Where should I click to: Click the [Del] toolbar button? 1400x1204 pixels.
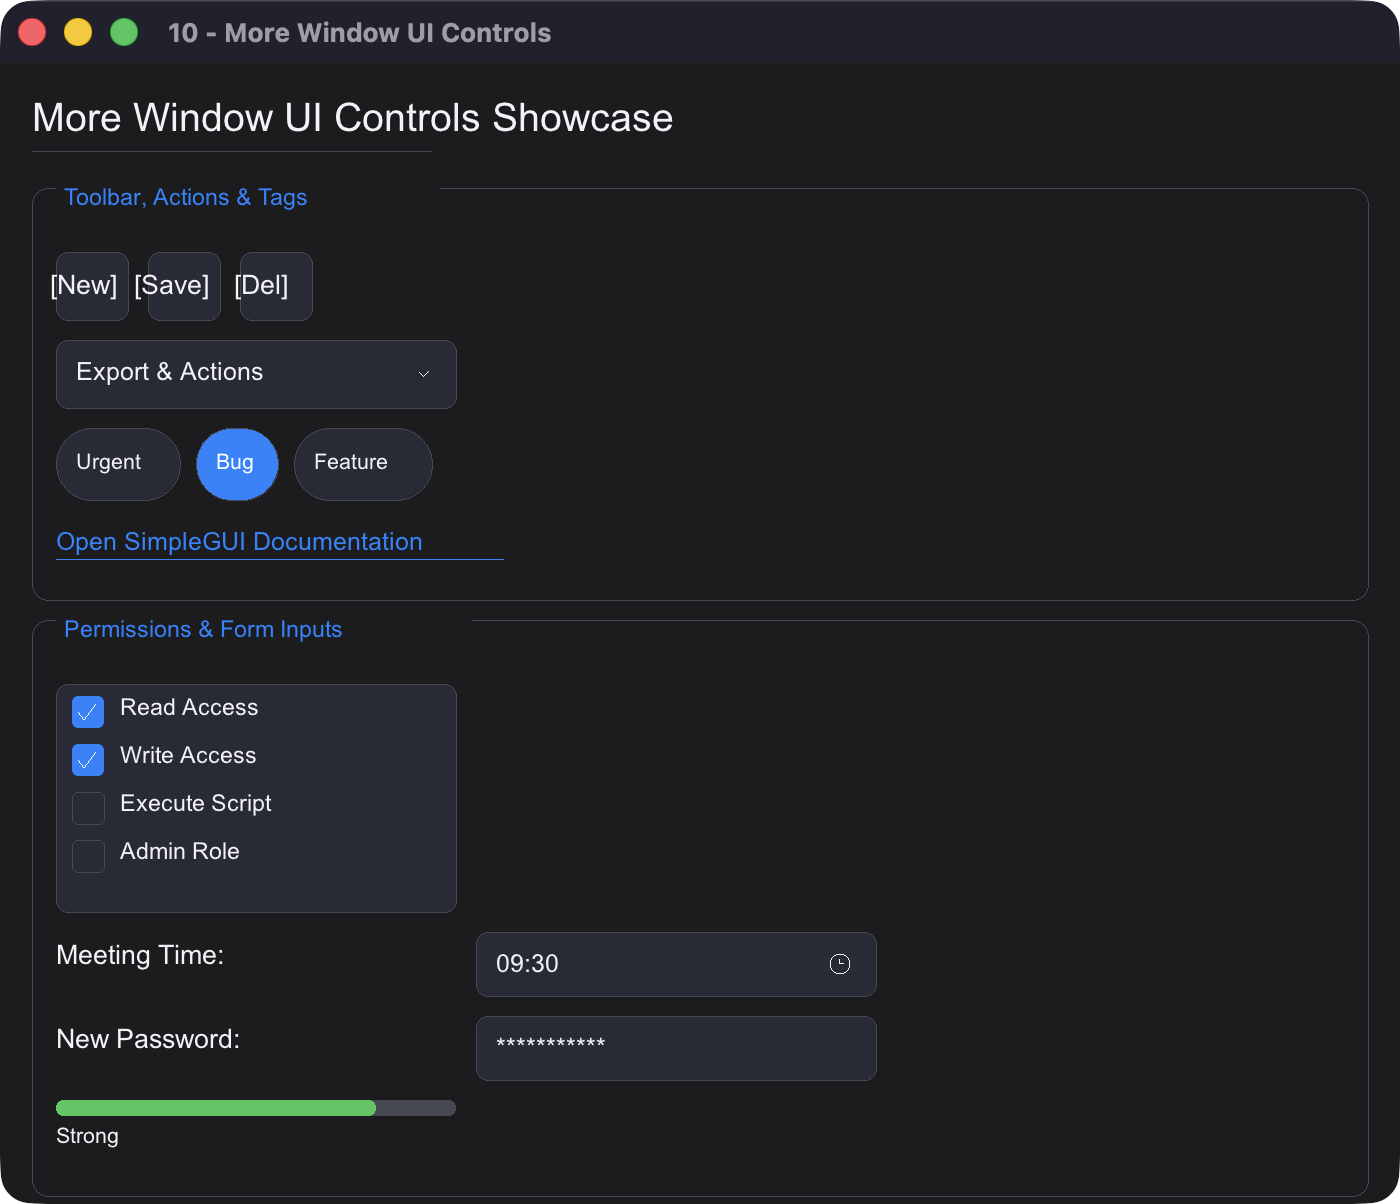tap(276, 286)
